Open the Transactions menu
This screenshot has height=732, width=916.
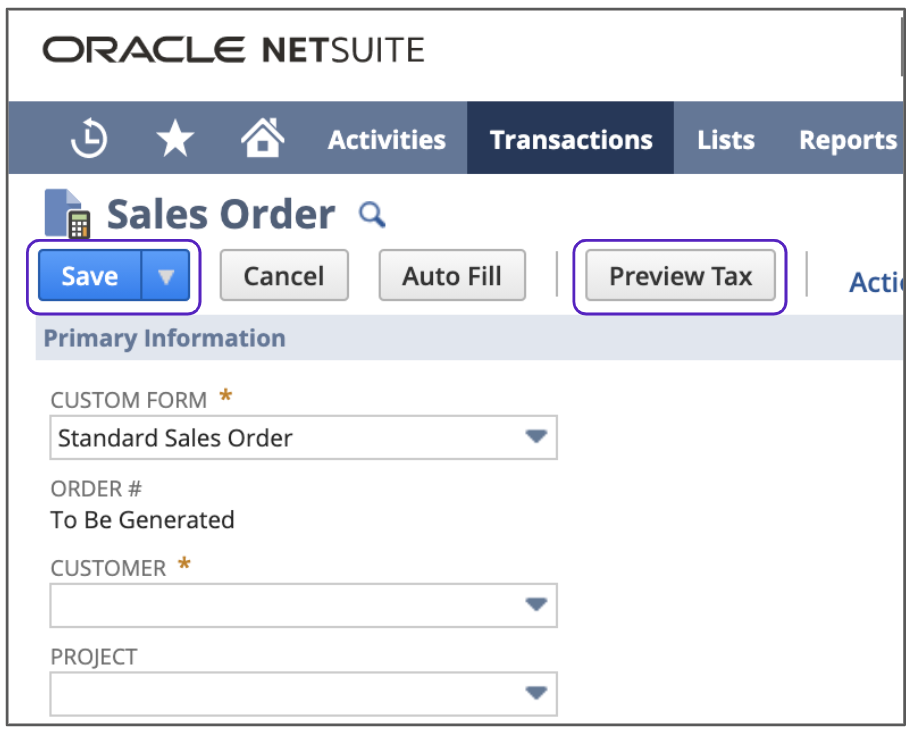[570, 140]
